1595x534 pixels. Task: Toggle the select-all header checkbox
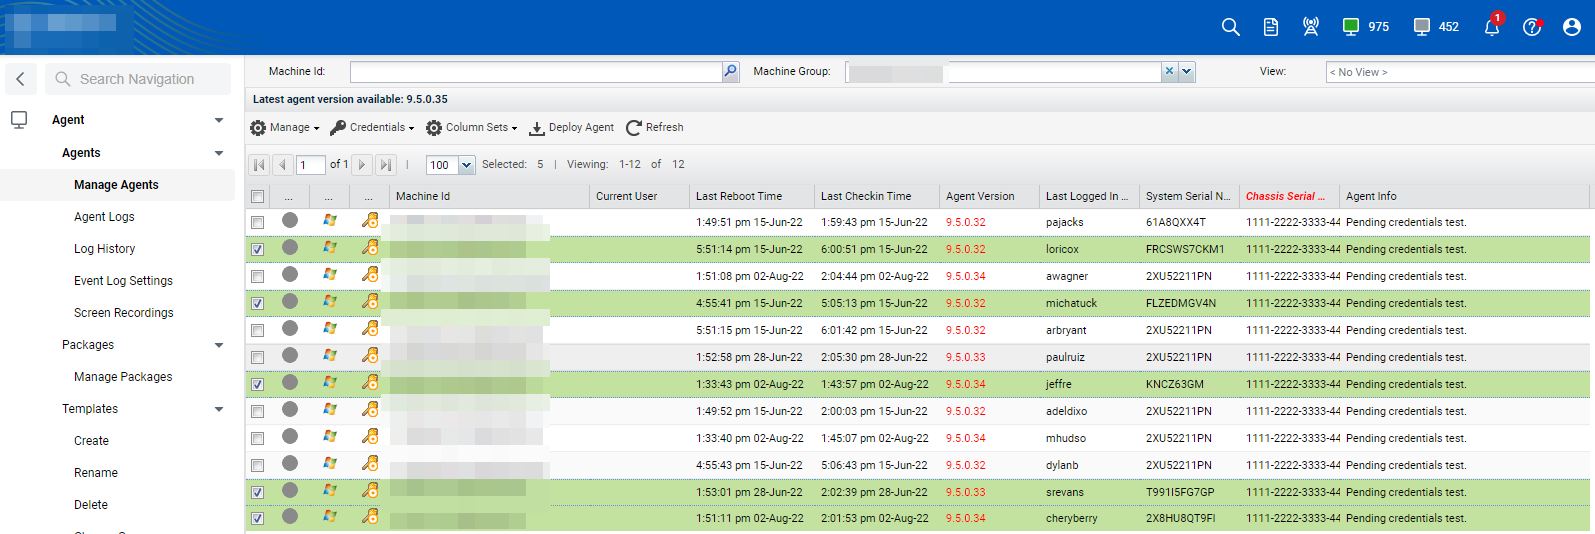(x=257, y=197)
